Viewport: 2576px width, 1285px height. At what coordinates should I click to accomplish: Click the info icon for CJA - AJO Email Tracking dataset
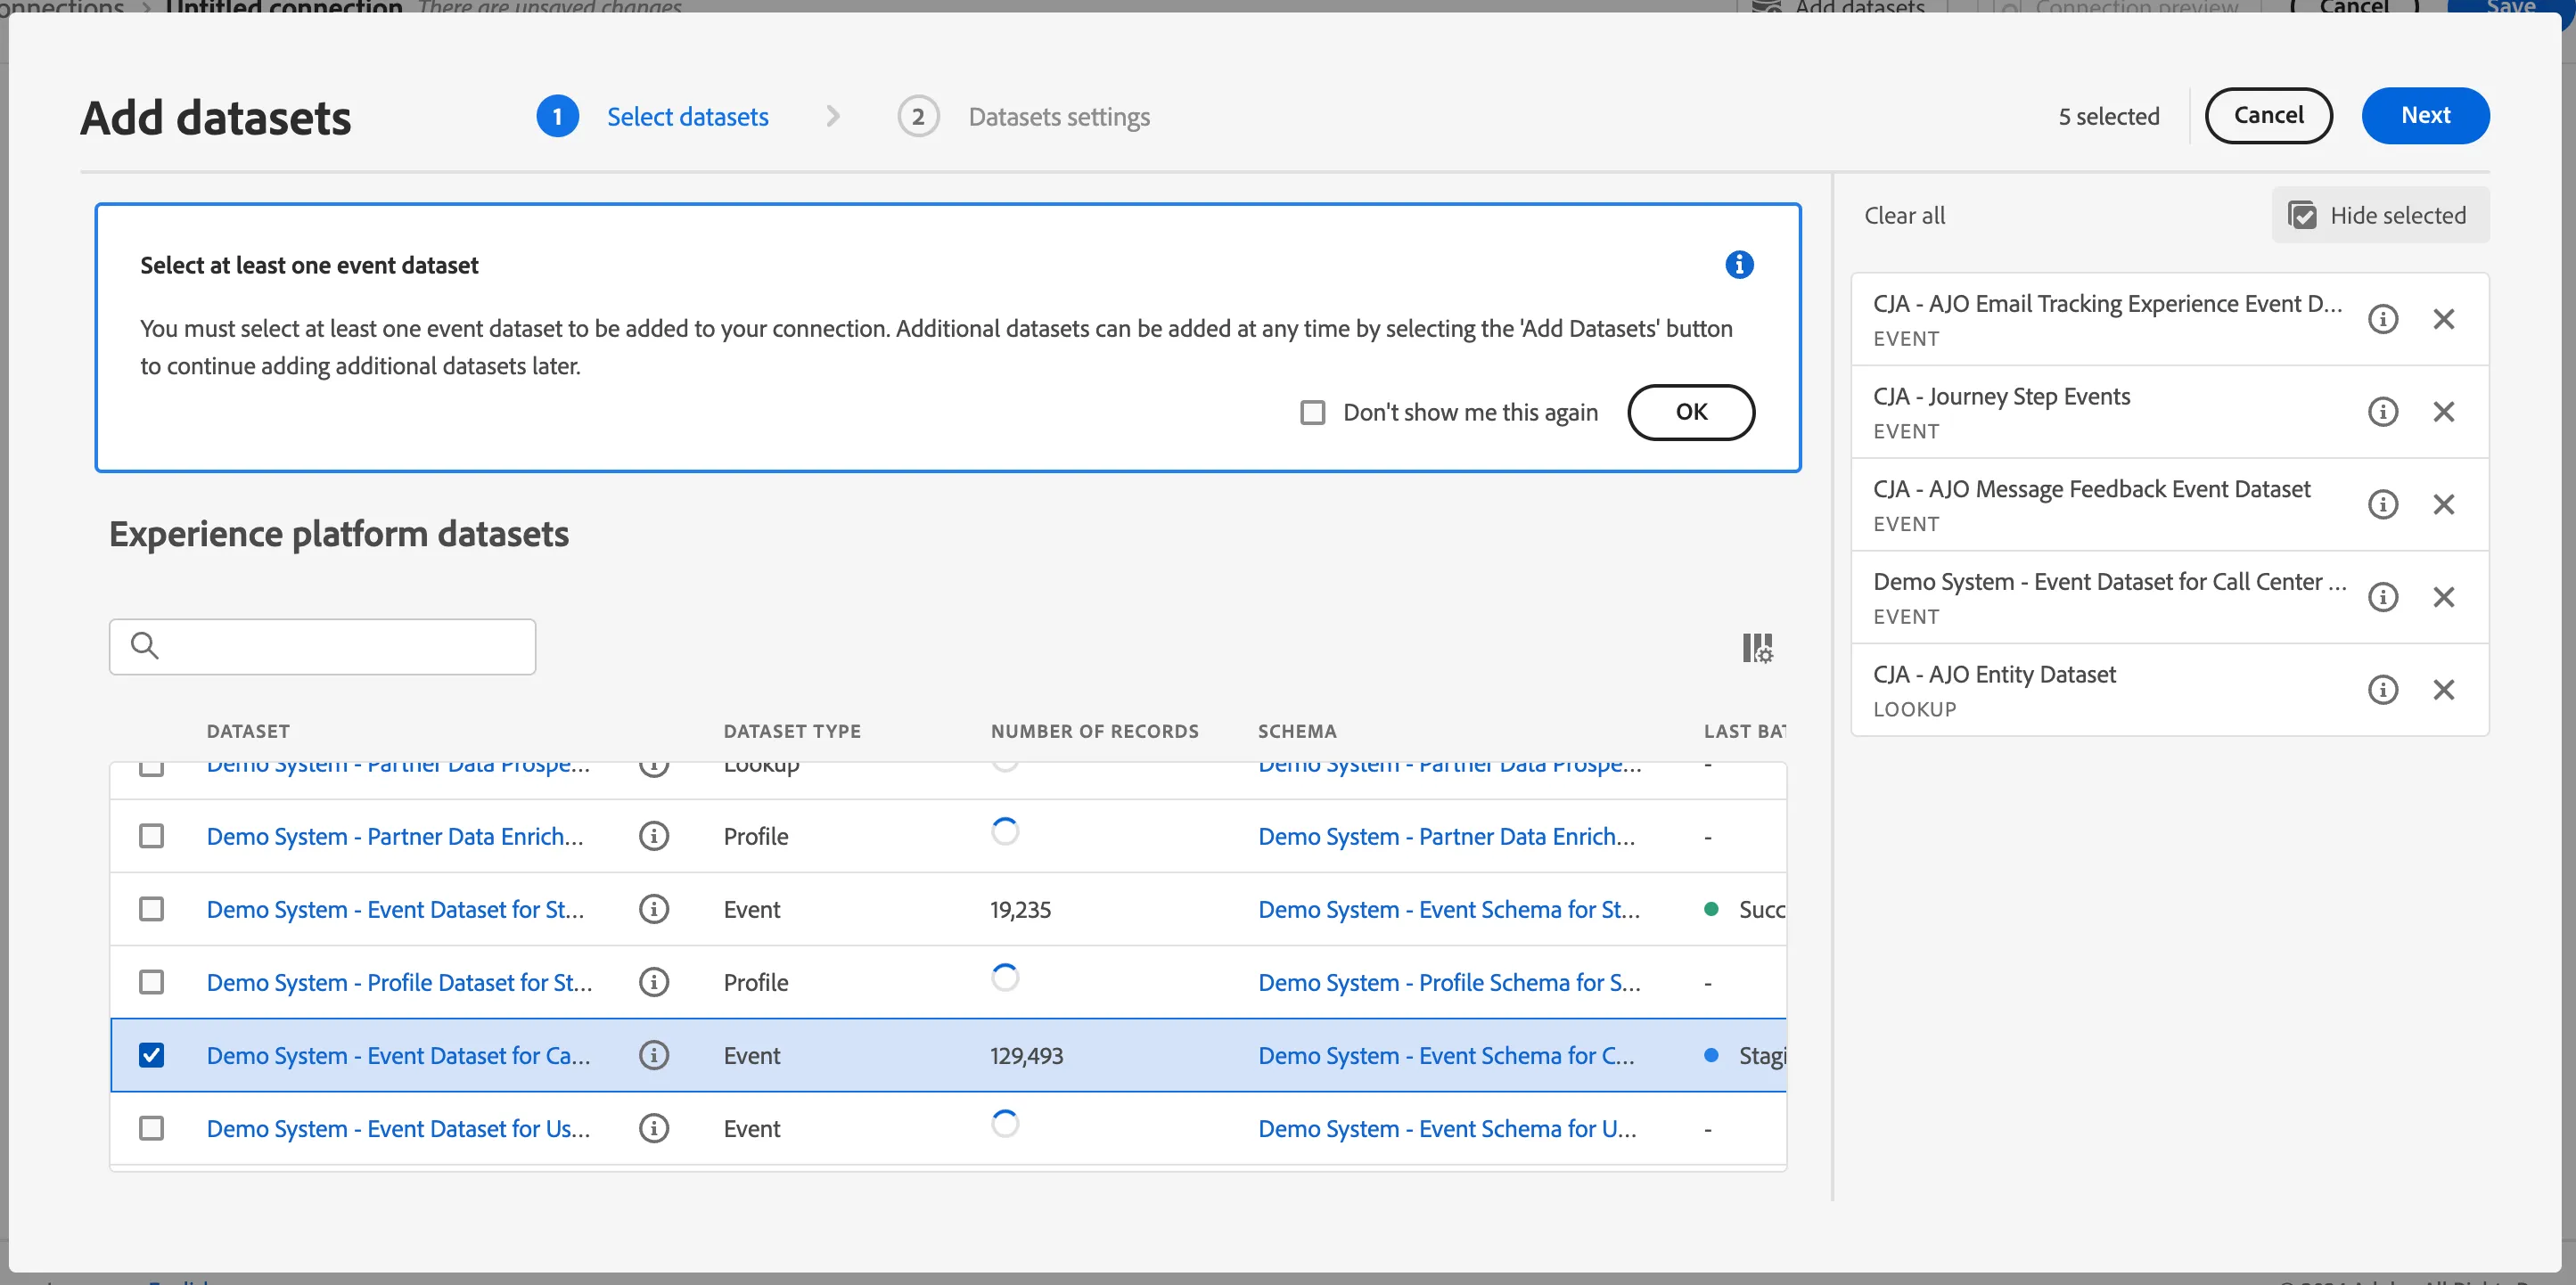pyautogui.click(x=2383, y=319)
